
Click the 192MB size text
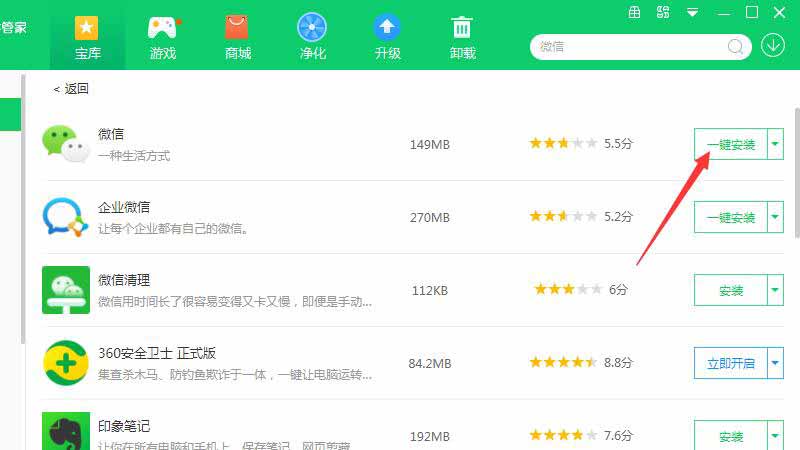coord(430,436)
